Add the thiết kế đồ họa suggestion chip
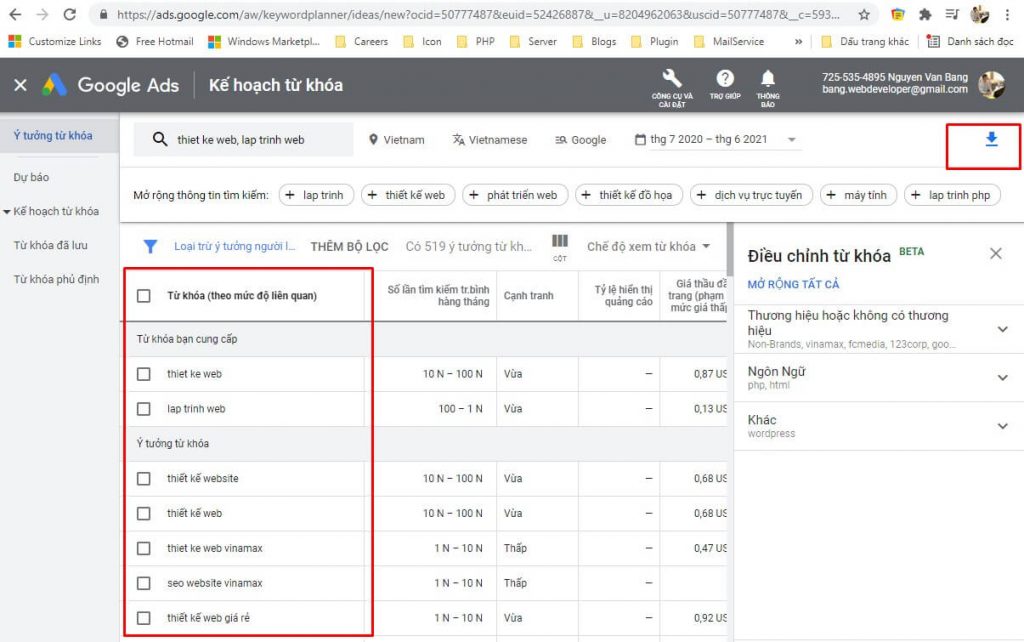The width and height of the screenshot is (1024, 642). (628, 195)
